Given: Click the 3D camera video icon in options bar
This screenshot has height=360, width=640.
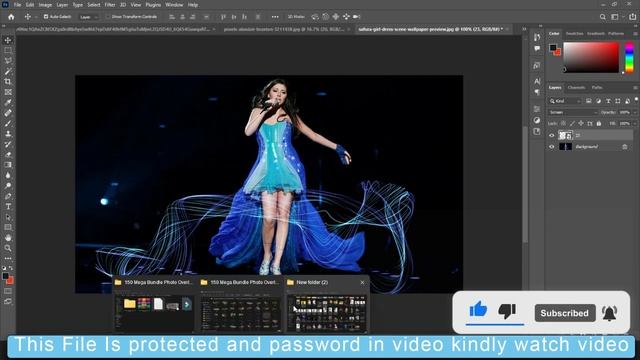Looking at the screenshot, I should pyautogui.click(x=356, y=17).
